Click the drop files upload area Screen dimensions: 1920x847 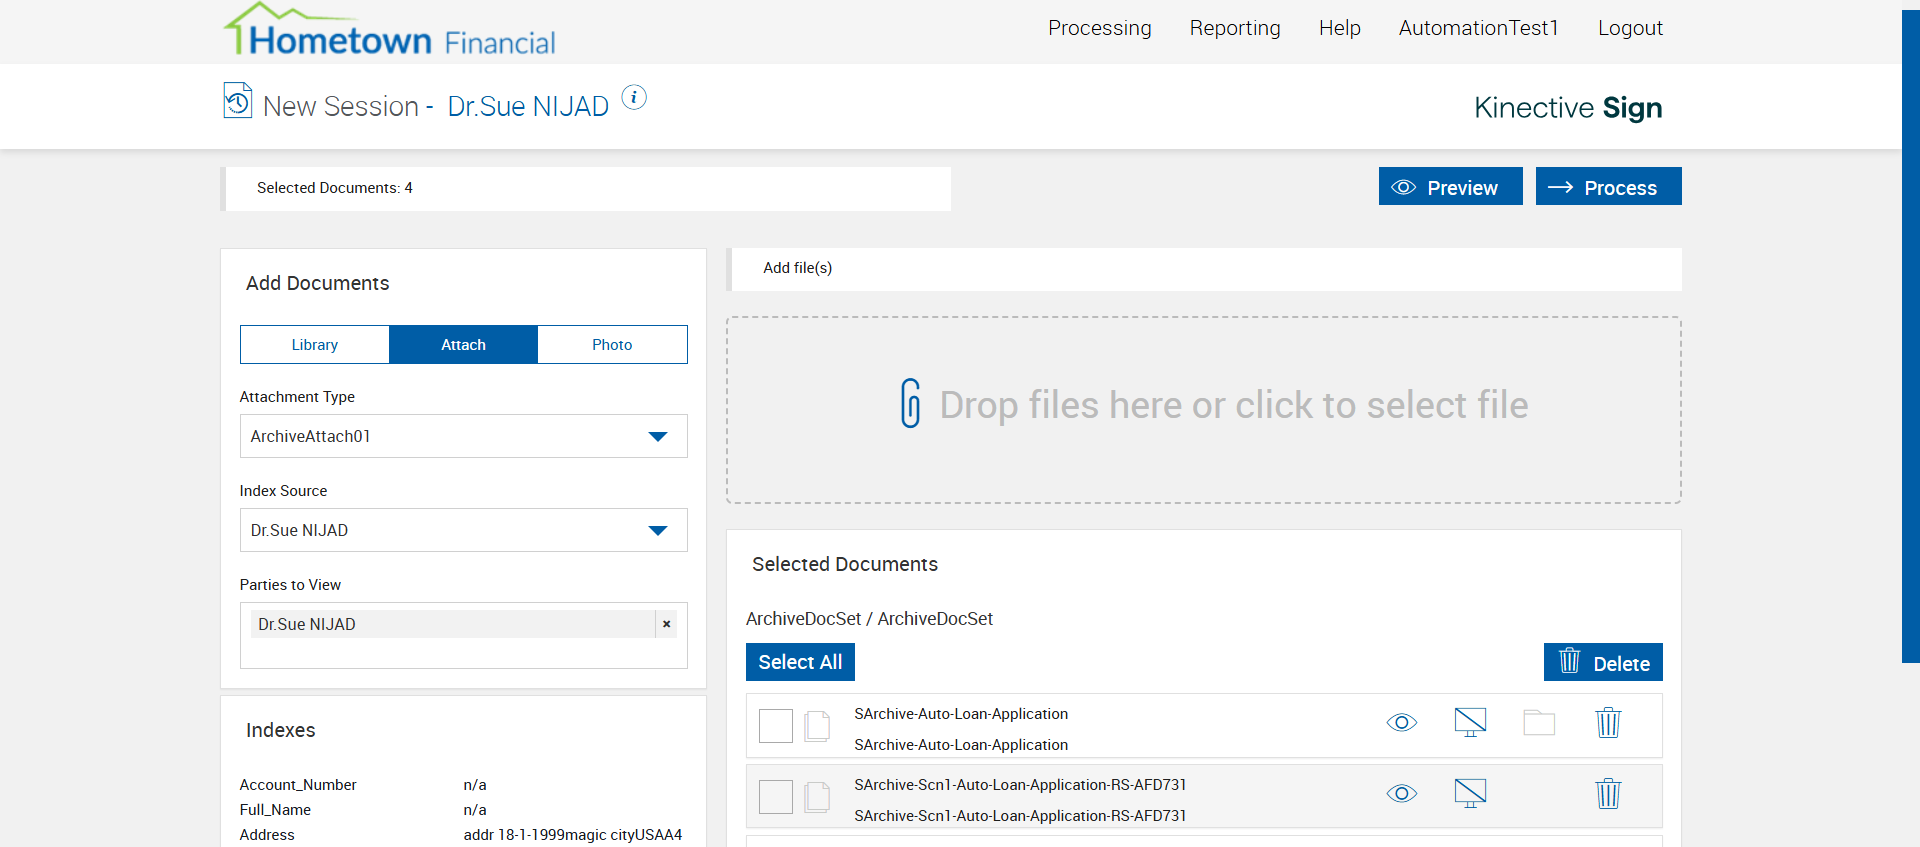pos(1204,410)
